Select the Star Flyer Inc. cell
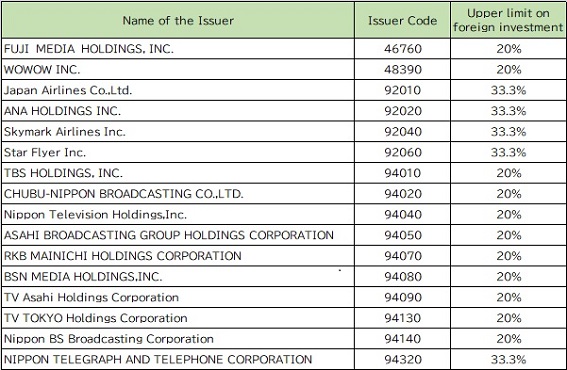 click(178, 152)
